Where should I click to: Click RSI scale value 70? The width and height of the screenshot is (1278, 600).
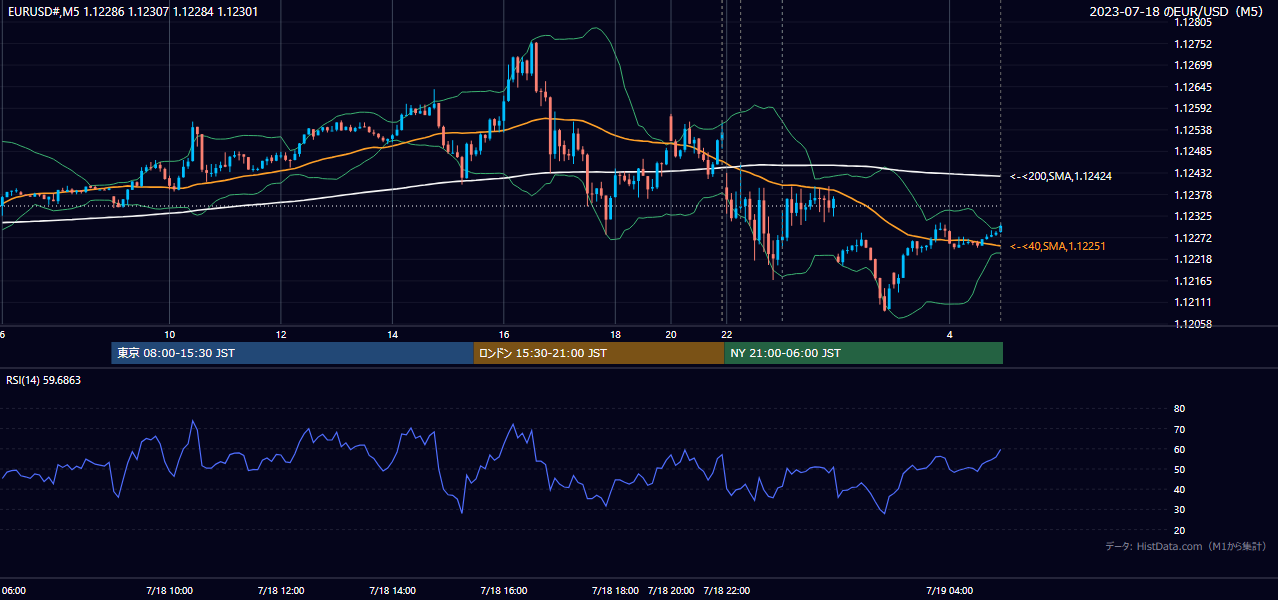(1179, 429)
